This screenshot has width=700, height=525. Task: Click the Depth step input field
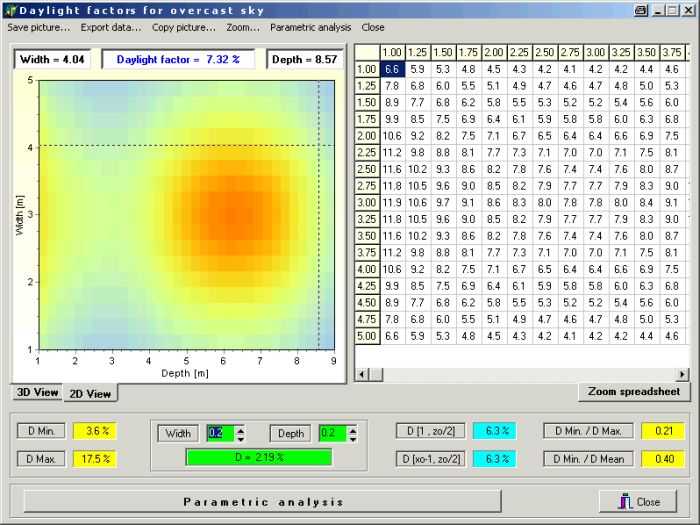pyautogui.click(x=333, y=433)
